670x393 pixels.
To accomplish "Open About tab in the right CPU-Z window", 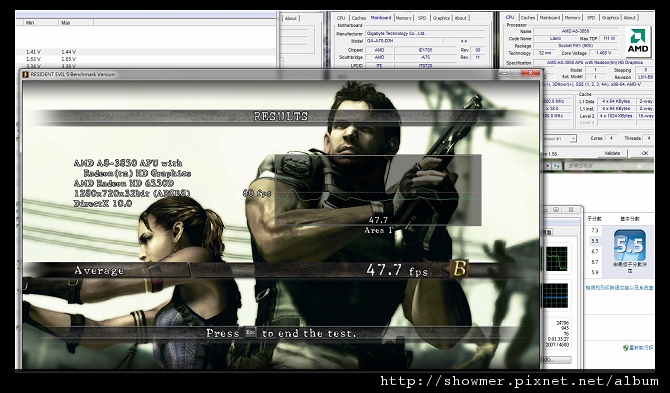I will pos(629,18).
